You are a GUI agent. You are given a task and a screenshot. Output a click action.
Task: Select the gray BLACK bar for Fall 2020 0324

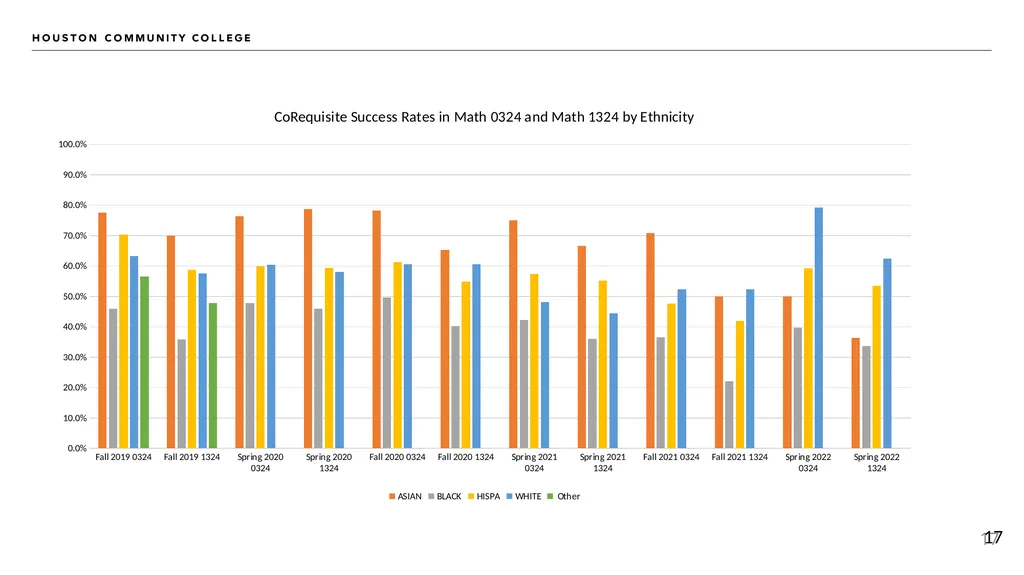pos(387,373)
